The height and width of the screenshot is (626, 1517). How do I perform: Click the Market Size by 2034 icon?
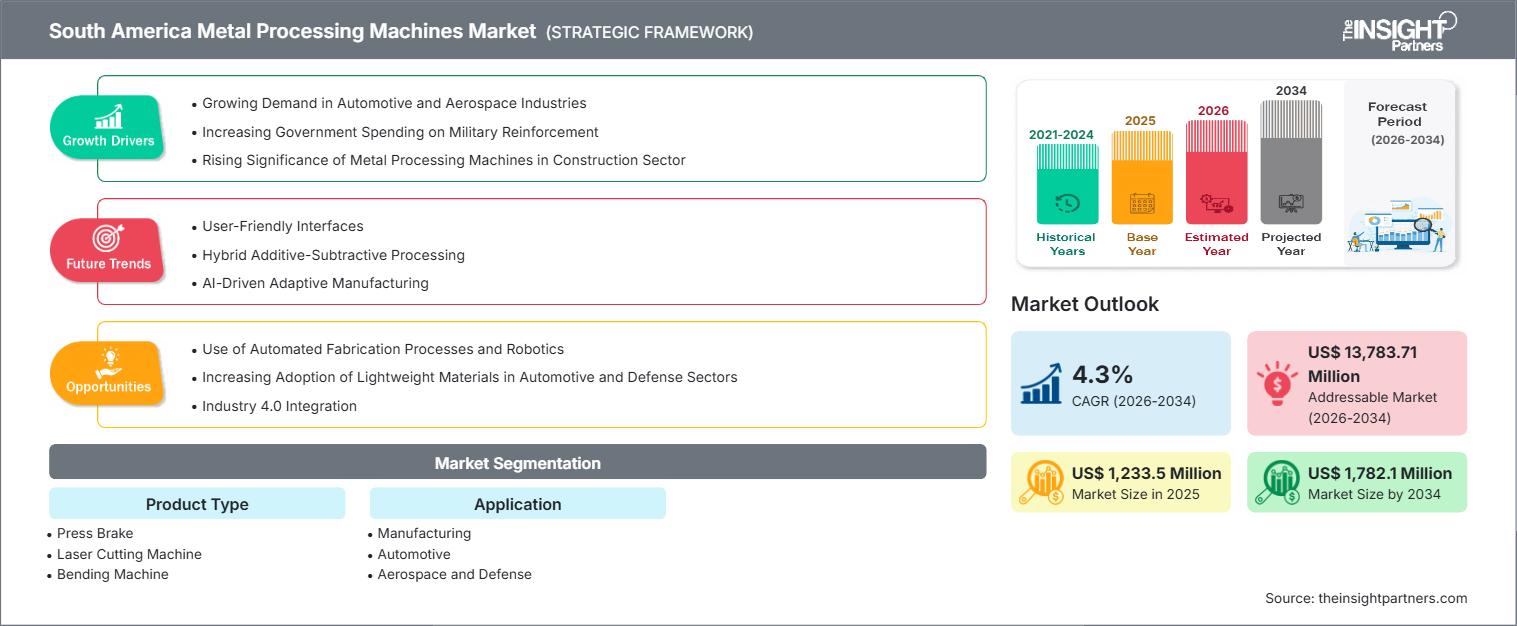[1277, 482]
